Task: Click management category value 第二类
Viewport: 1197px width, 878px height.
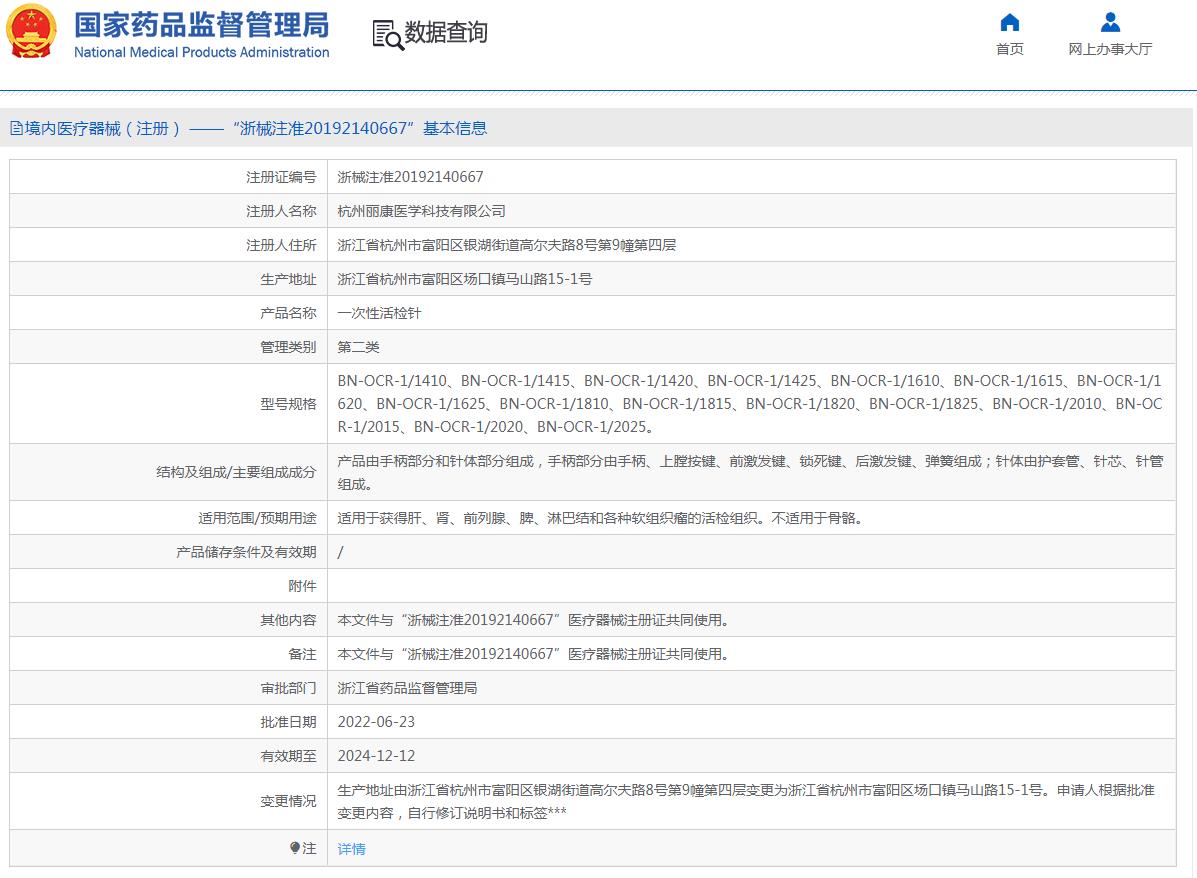Action: 359,347
